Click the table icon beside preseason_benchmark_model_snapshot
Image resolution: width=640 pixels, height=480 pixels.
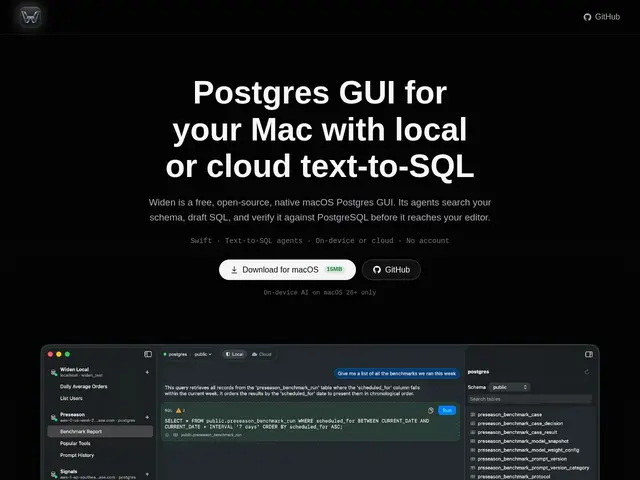pyautogui.click(x=473, y=441)
